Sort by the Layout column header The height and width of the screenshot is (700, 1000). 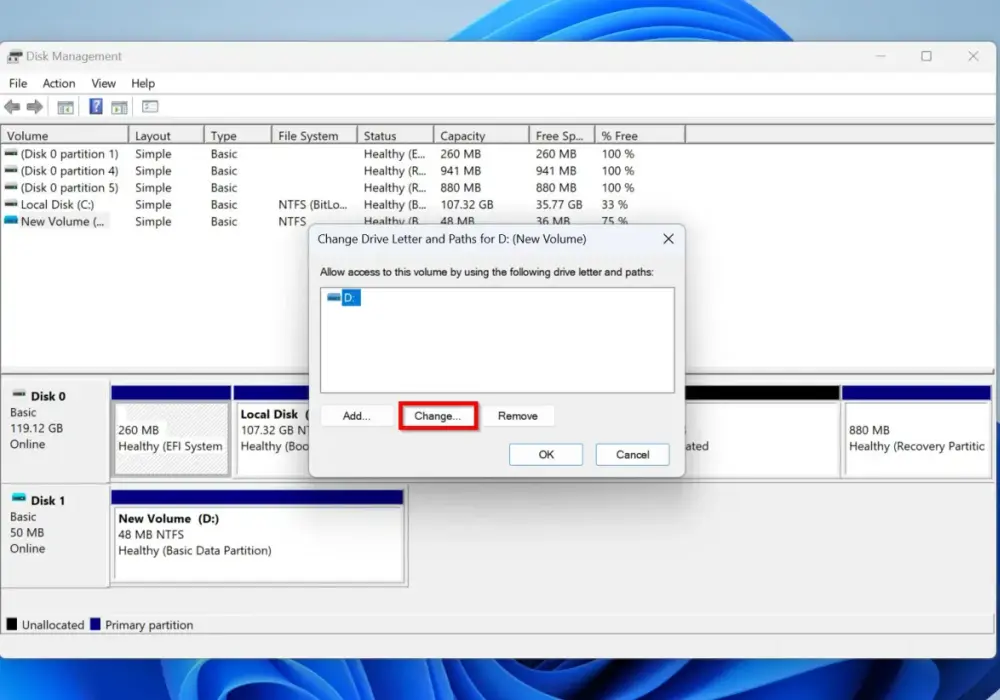tap(166, 135)
